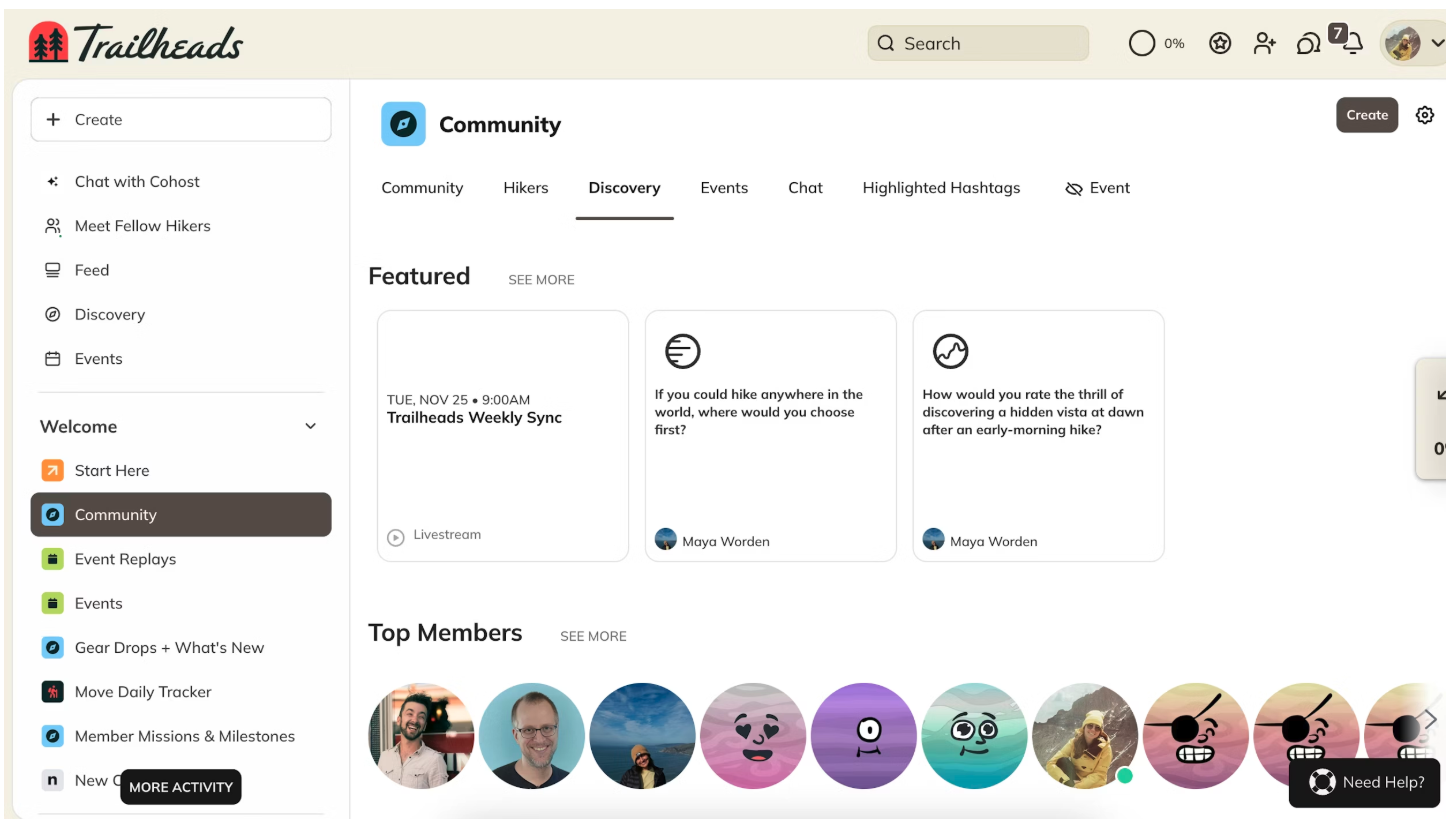Click the sparkle icon of Chat with Cohost
The image size is (1448, 832).
53,181
